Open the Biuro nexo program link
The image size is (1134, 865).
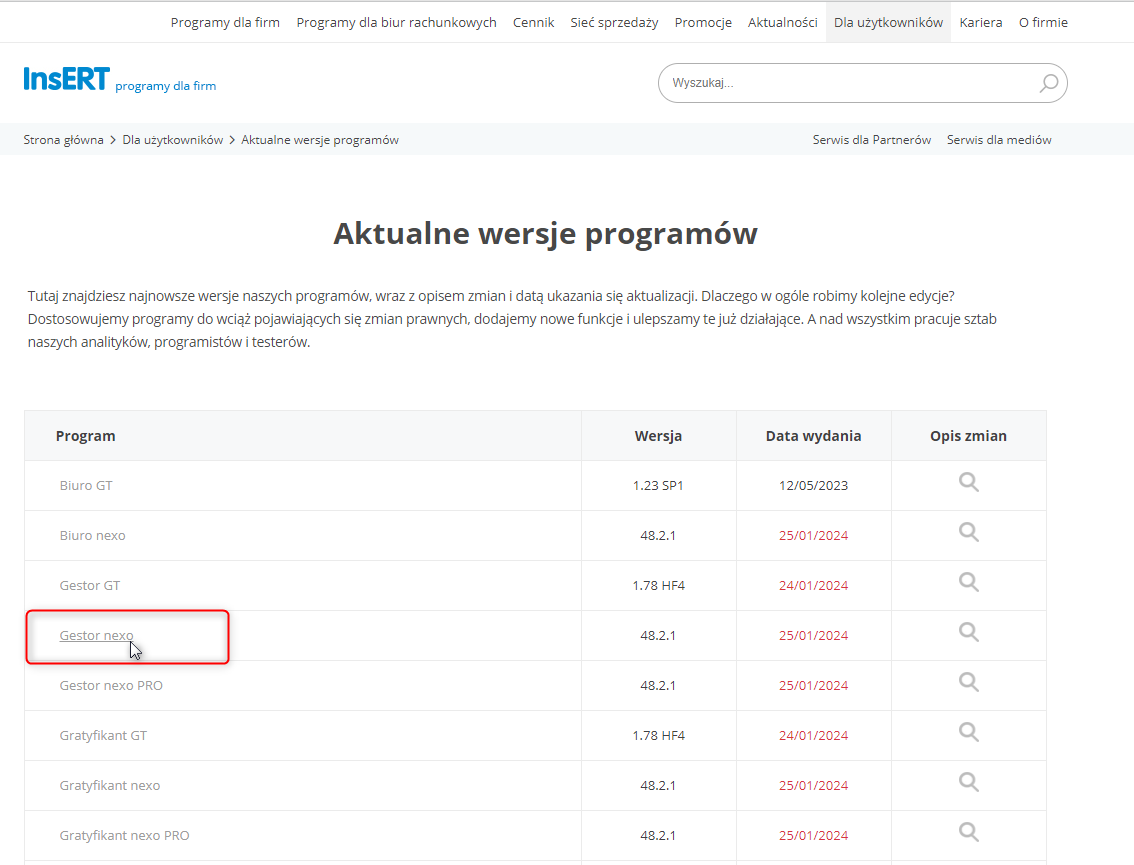click(x=93, y=535)
